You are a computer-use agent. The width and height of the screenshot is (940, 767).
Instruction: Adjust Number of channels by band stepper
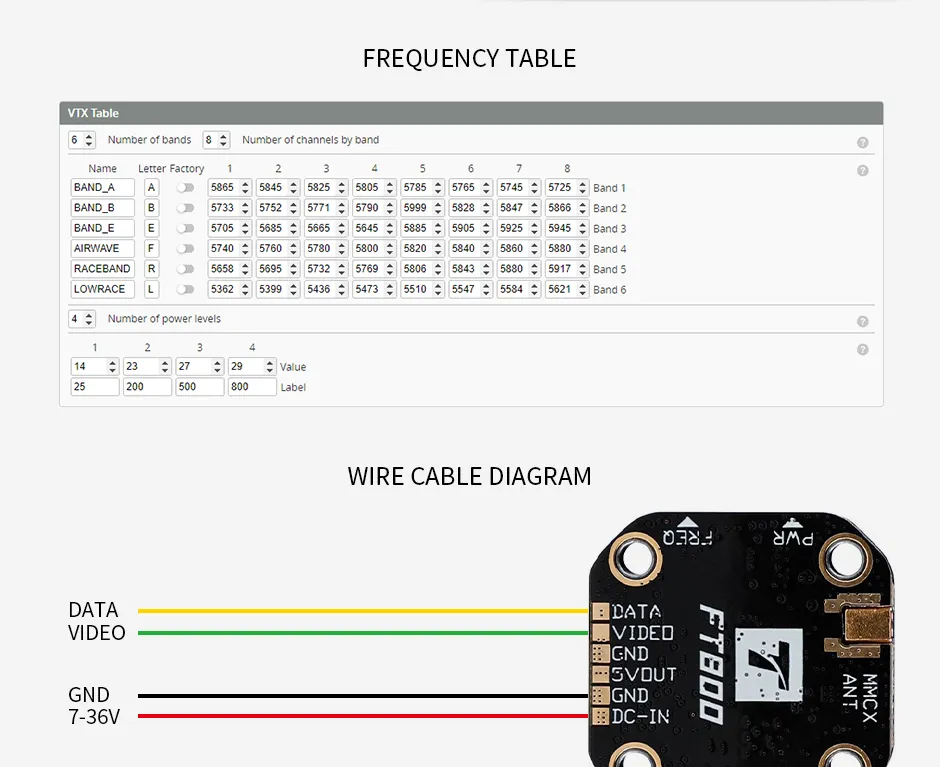[223, 140]
